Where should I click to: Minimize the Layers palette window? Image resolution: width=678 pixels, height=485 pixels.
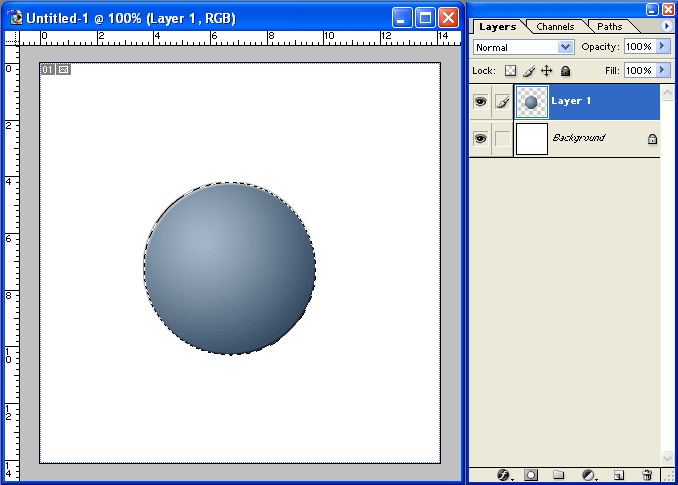(652, 9)
